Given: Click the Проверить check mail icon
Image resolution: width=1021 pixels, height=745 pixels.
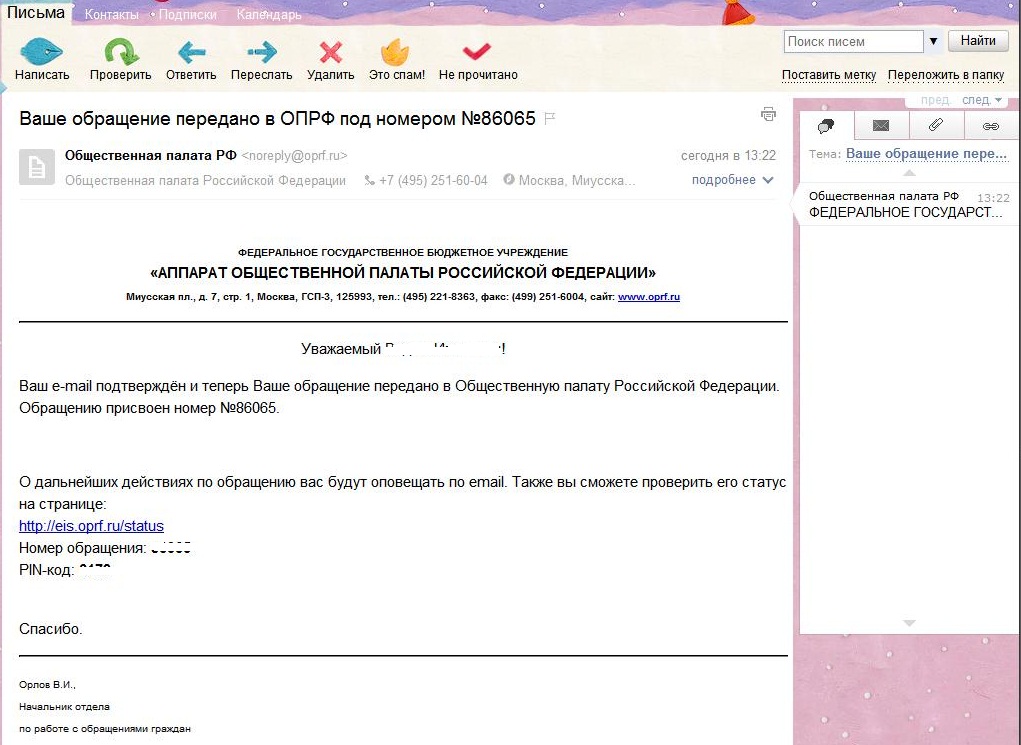Looking at the screenshot, I should 121,52.
